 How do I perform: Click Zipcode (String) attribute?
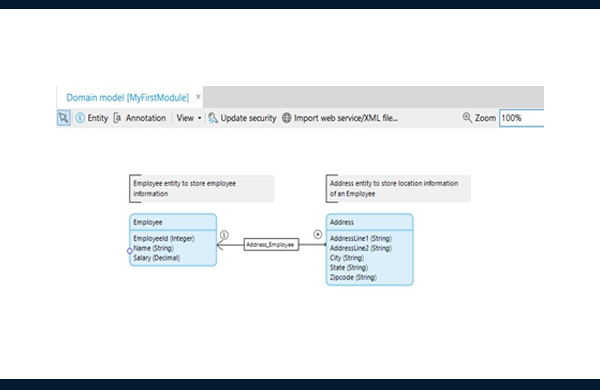[353, 277]
